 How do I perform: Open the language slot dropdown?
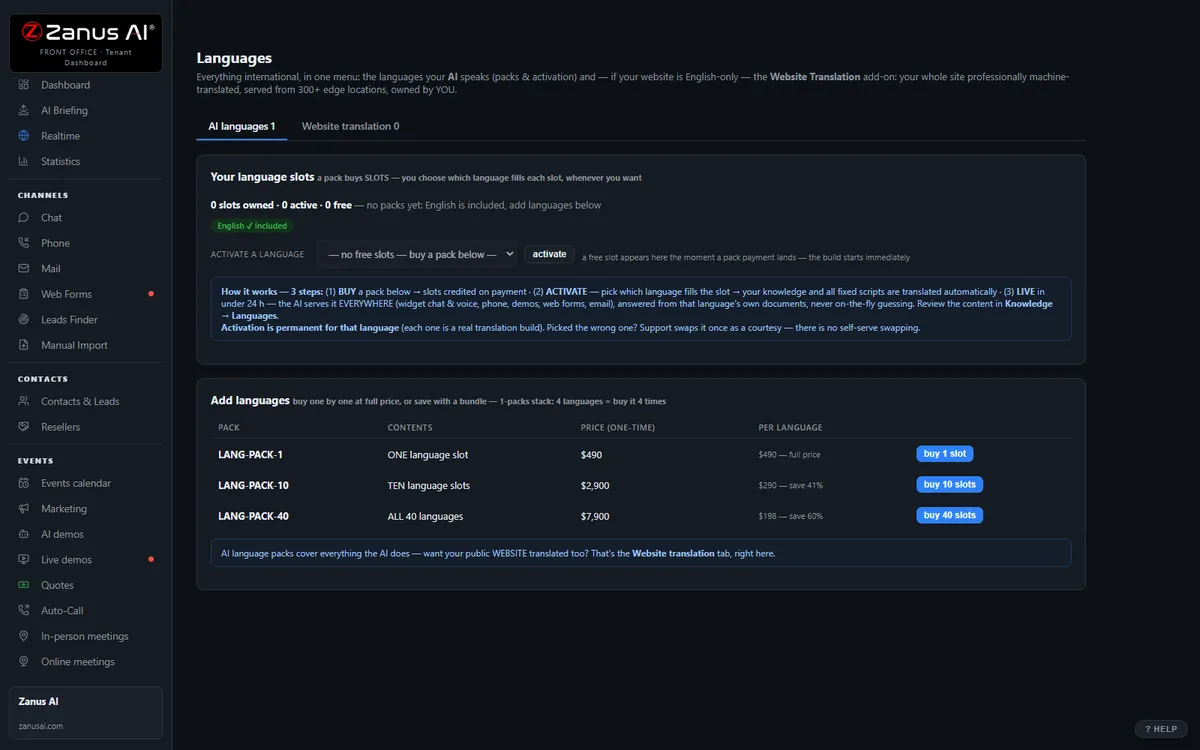(x=416, y=254)
